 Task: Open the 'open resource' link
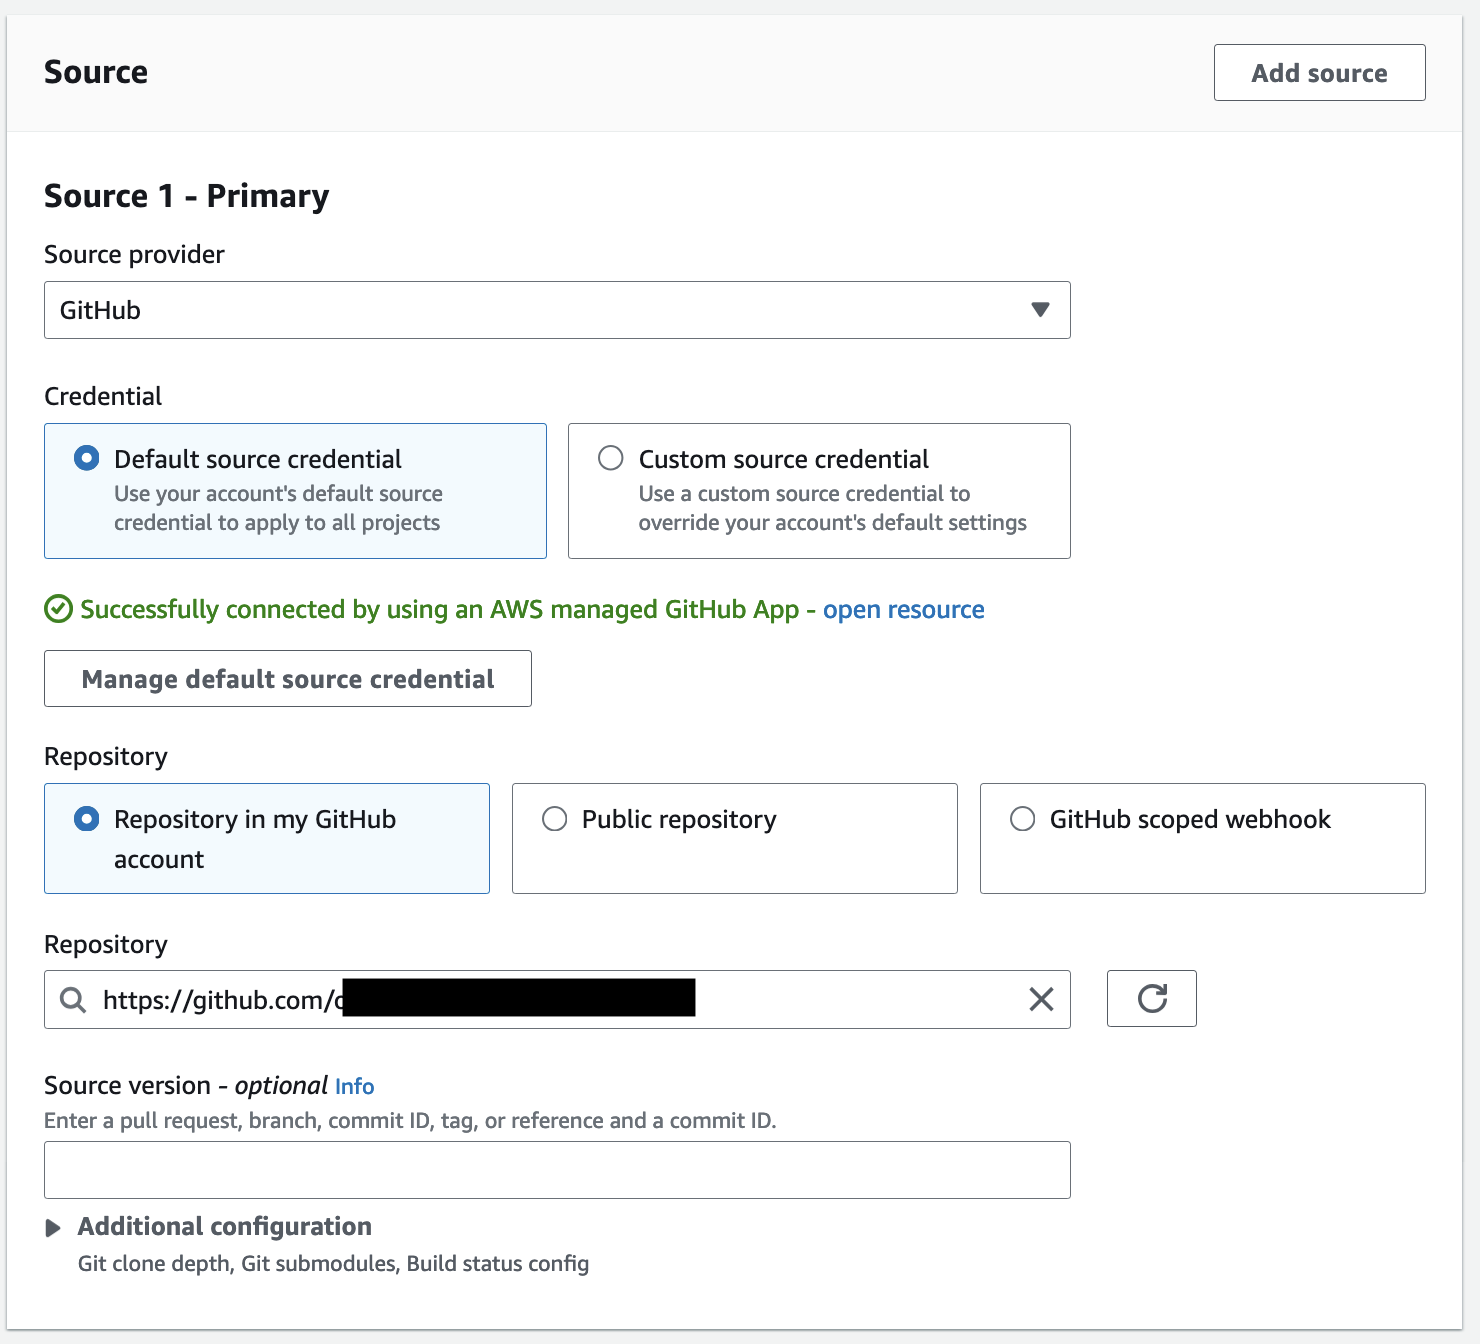point(903,610)
